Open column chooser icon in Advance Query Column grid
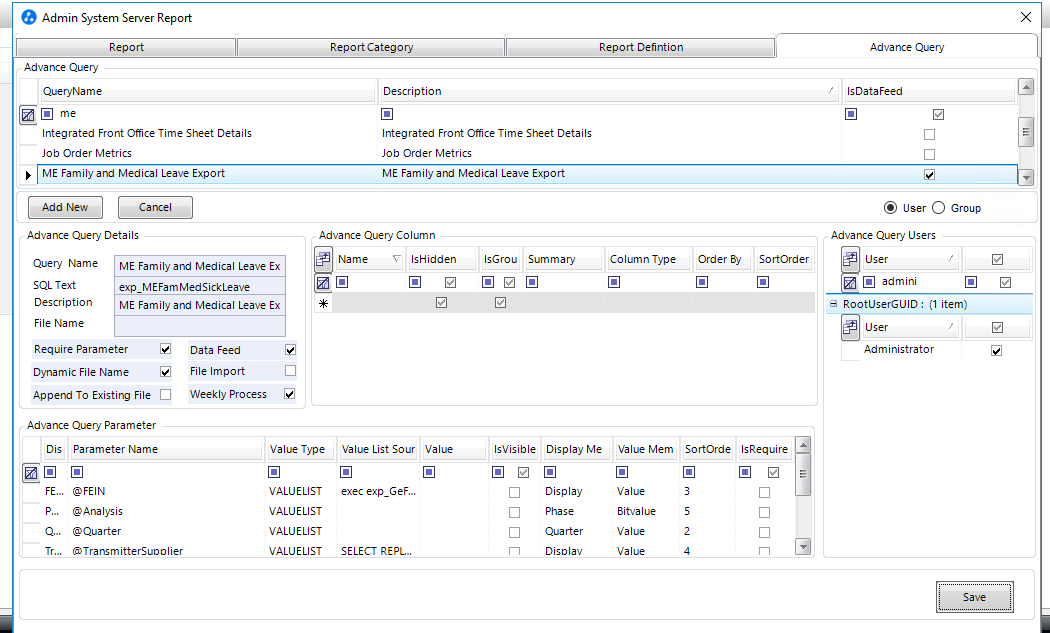The height and width of the screenshot is (633, 1050). click(x=323, y=260)
